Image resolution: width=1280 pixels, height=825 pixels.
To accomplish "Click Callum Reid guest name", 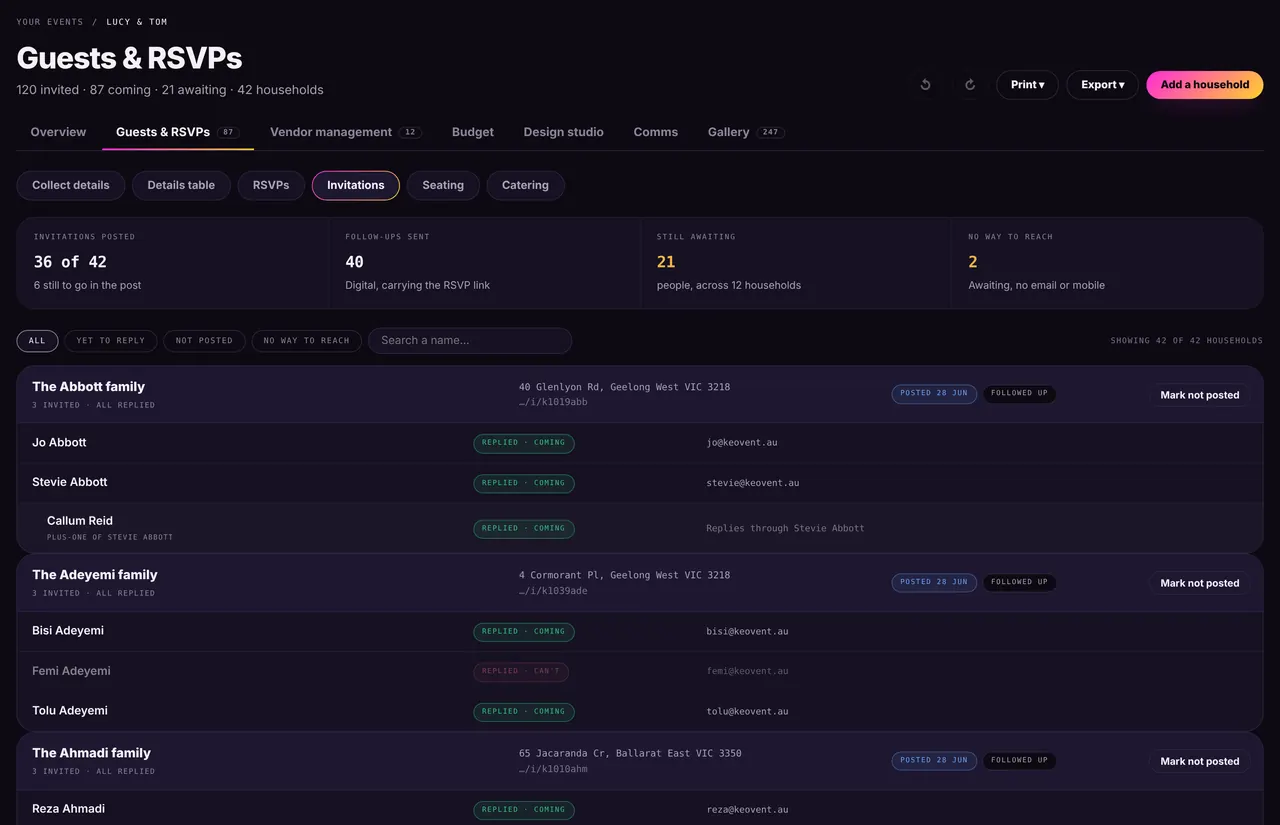I will pyautogui.click(x=80, y=521).
